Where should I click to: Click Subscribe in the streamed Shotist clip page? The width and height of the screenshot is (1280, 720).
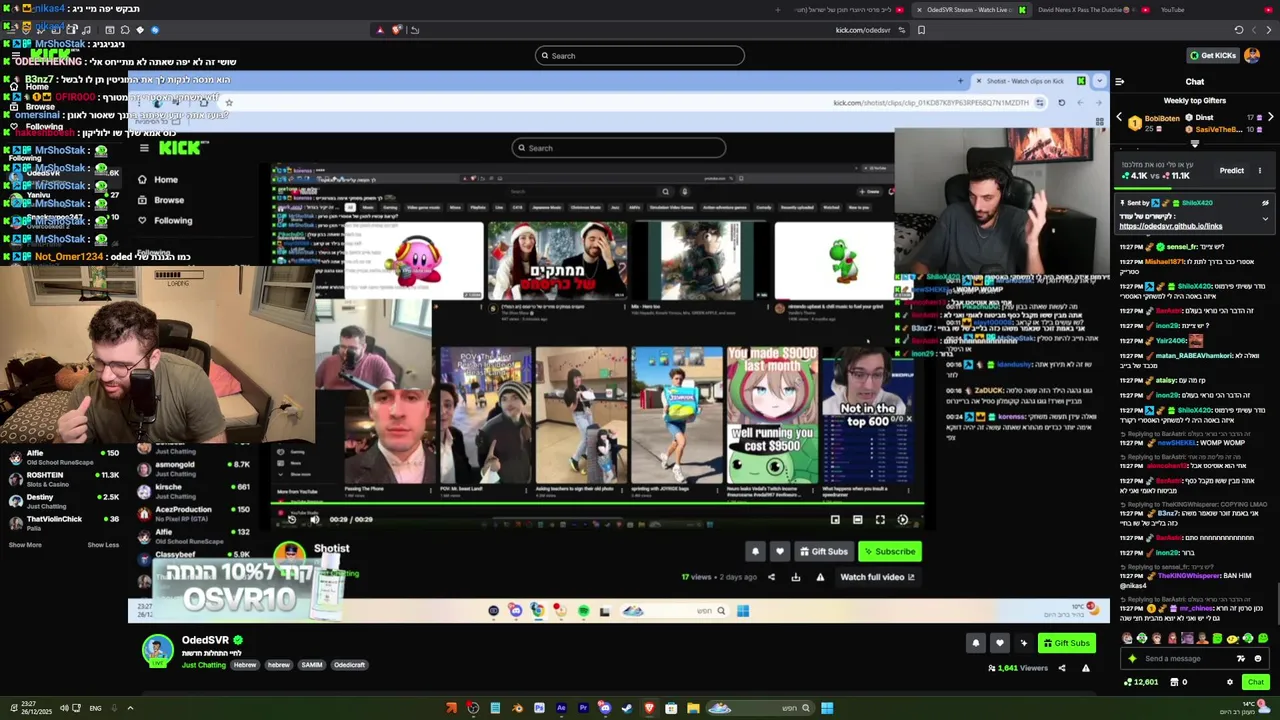[890, 552]
